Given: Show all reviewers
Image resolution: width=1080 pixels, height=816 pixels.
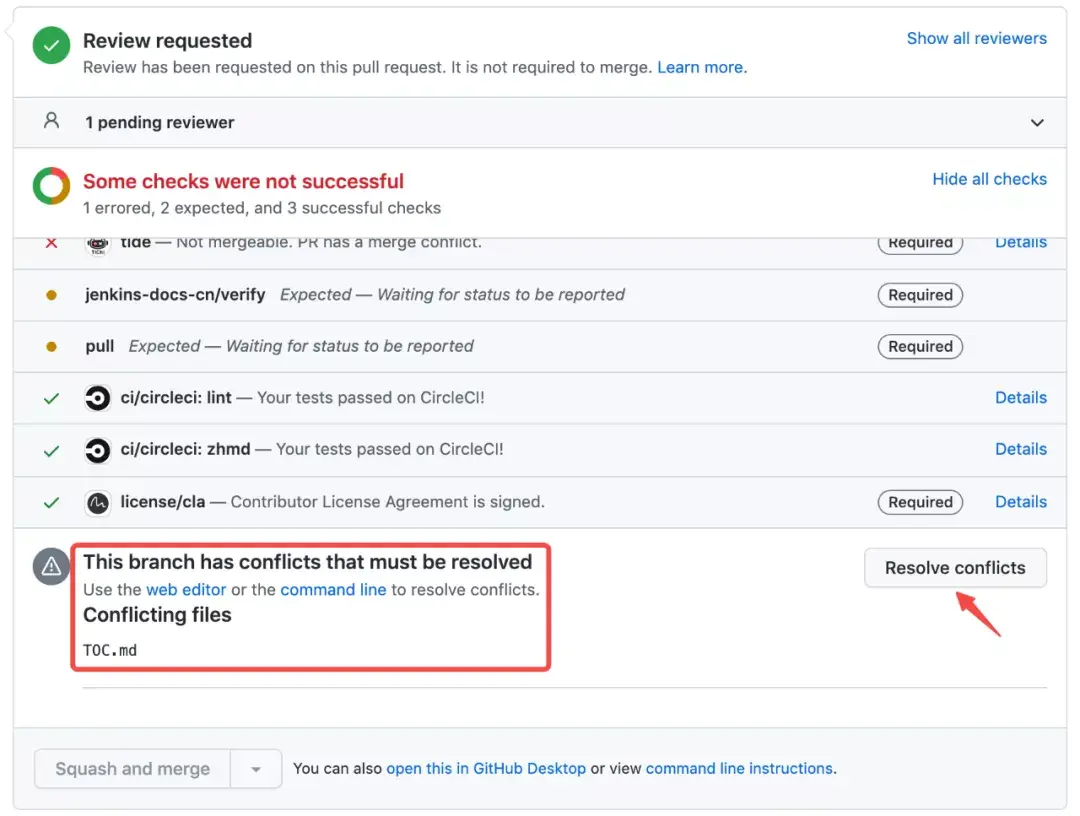Looking at the screenshot, I should tap(976, 38).
